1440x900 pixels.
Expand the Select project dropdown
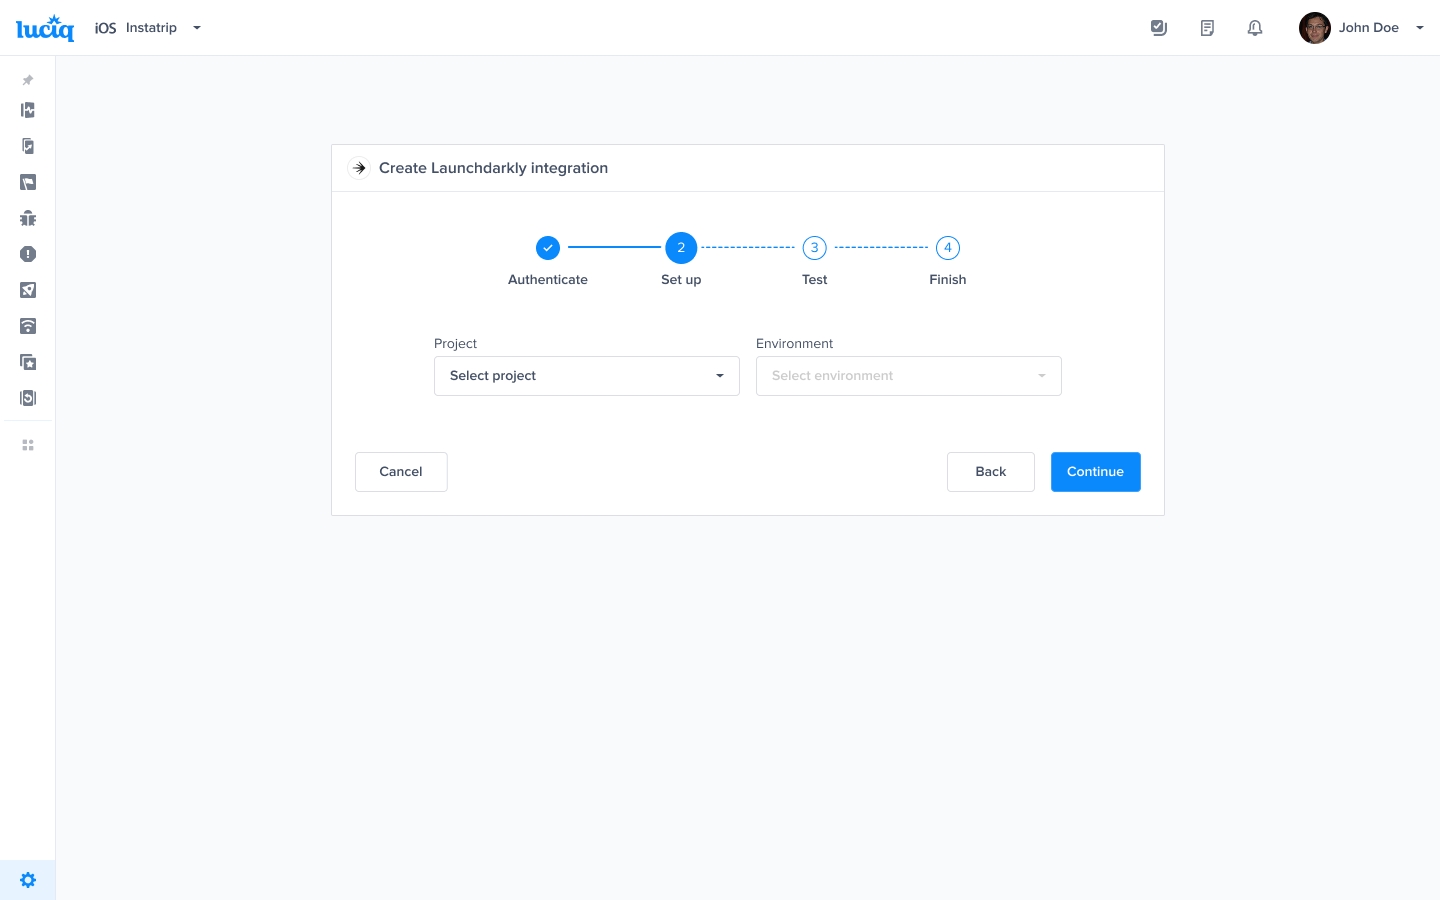click(x=586, y=376)
